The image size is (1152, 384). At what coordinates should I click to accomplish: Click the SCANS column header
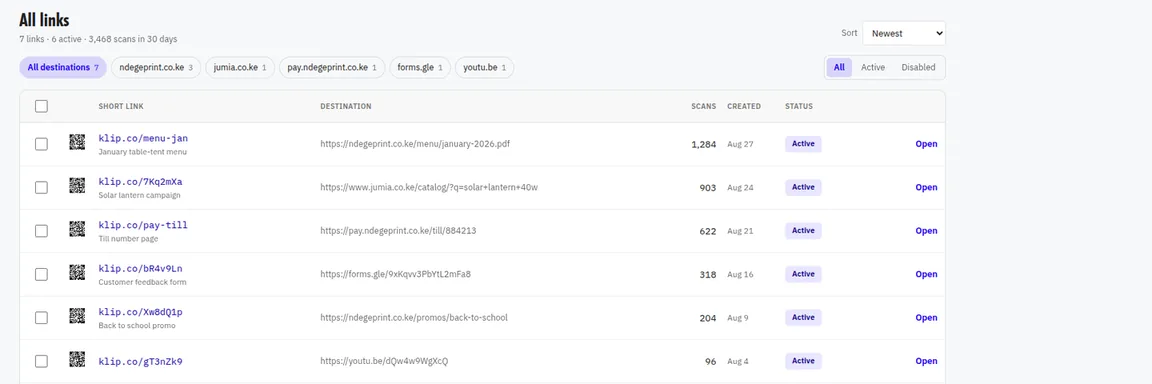(x=703, y=106)
